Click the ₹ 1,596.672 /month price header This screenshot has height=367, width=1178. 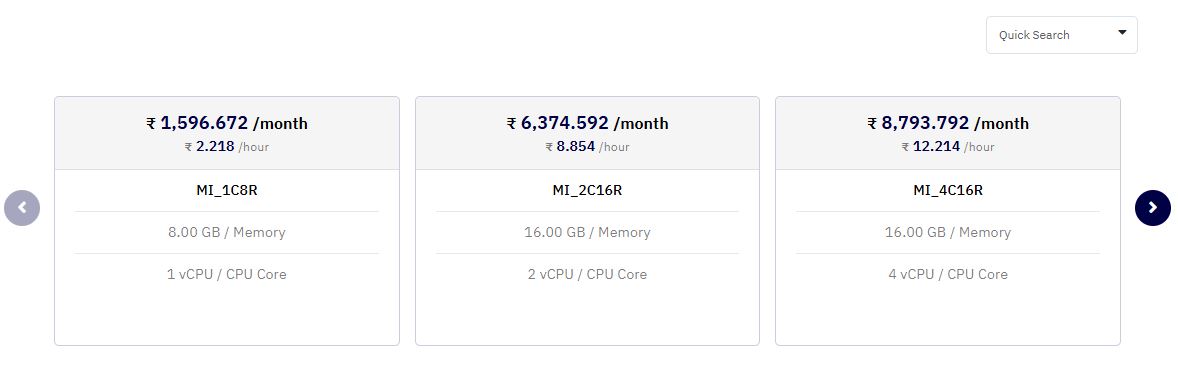(x=227, y=123)
